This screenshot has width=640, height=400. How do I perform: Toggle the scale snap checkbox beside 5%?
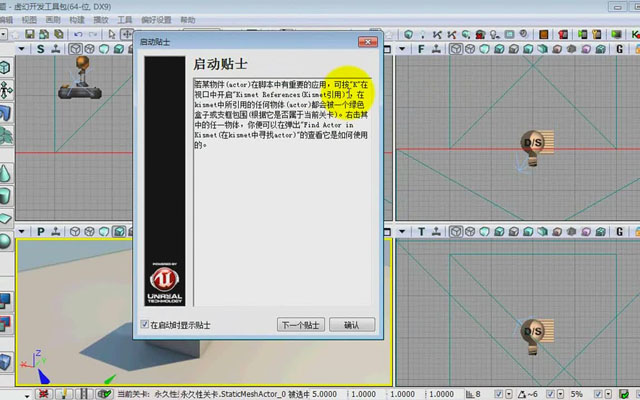(x=598, y=394)
